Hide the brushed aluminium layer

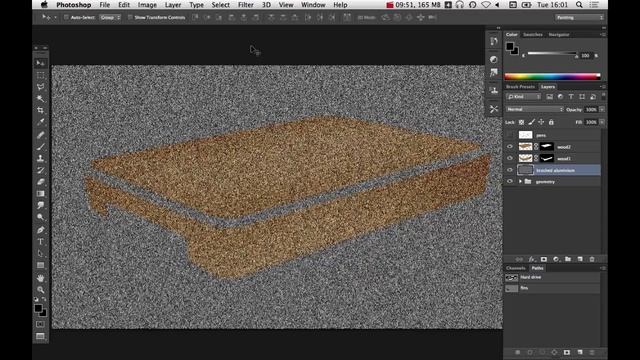510,170
